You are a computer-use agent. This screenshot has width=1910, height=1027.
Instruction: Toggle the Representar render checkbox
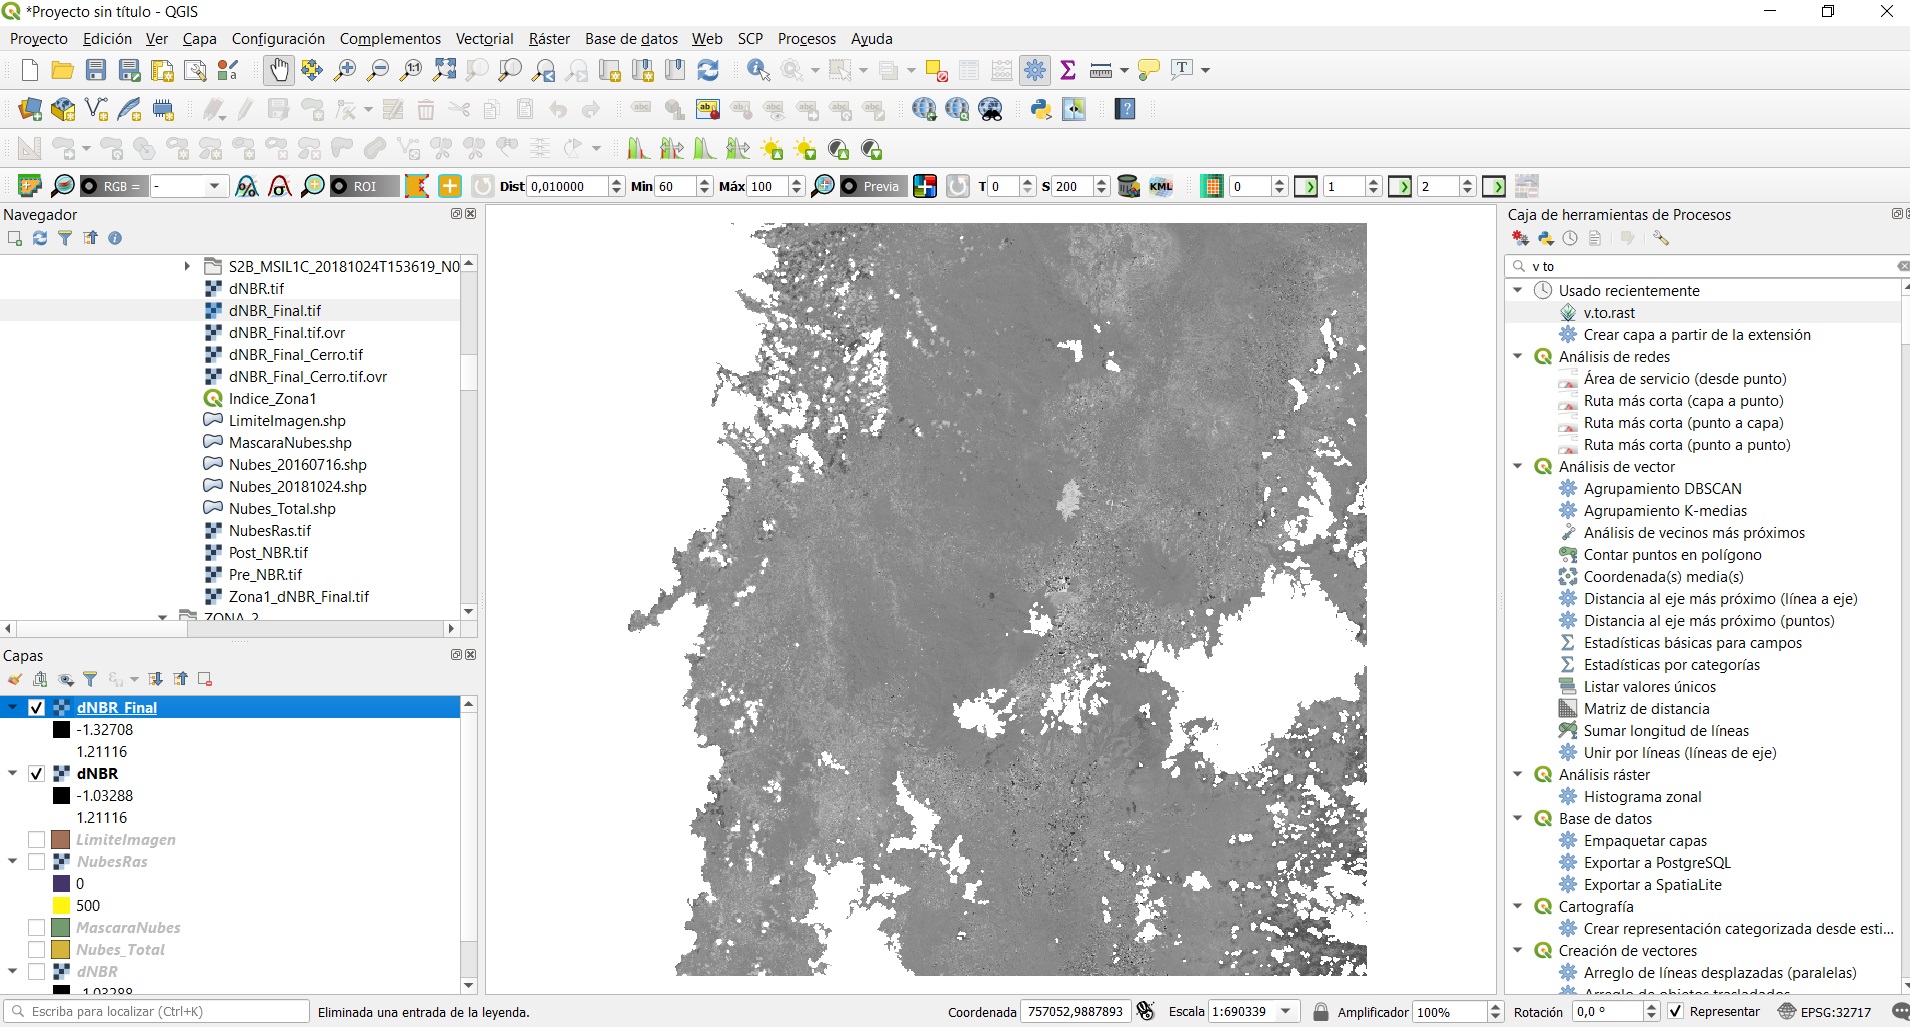(x=1676, y=1012)
